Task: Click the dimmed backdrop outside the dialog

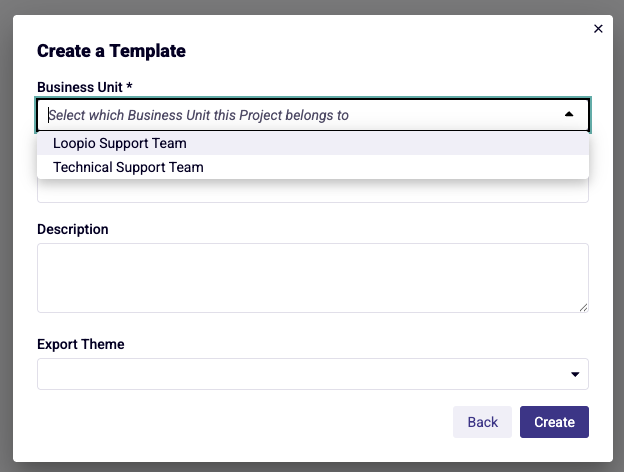Action: tap(6, 239)
